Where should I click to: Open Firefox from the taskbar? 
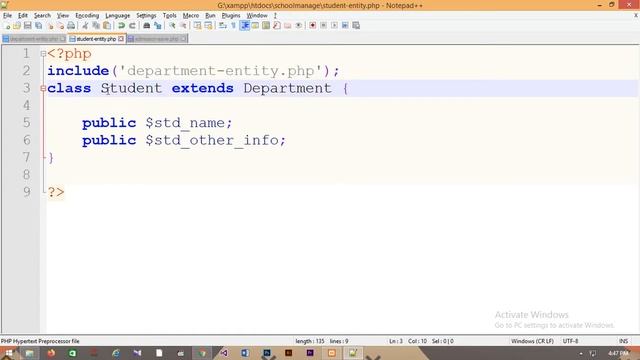click(51, 353)
